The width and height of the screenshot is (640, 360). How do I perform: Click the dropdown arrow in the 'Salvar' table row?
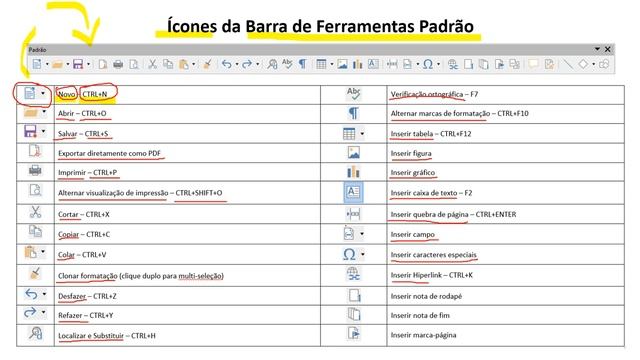(x=43, y=131)
